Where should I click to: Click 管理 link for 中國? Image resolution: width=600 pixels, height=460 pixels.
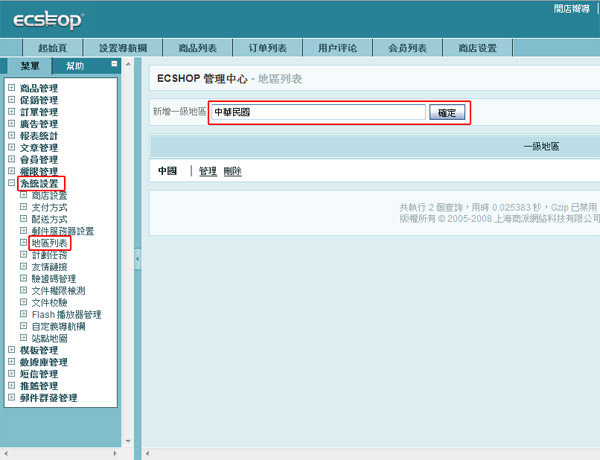[207, 171]
